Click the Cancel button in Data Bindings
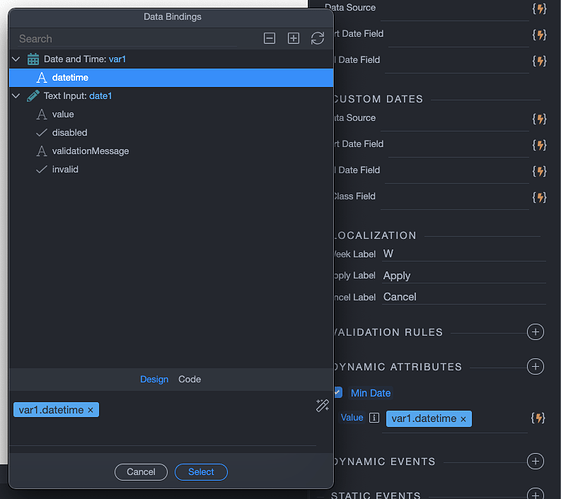Screen dimensions: 561x499 [141, 472]
